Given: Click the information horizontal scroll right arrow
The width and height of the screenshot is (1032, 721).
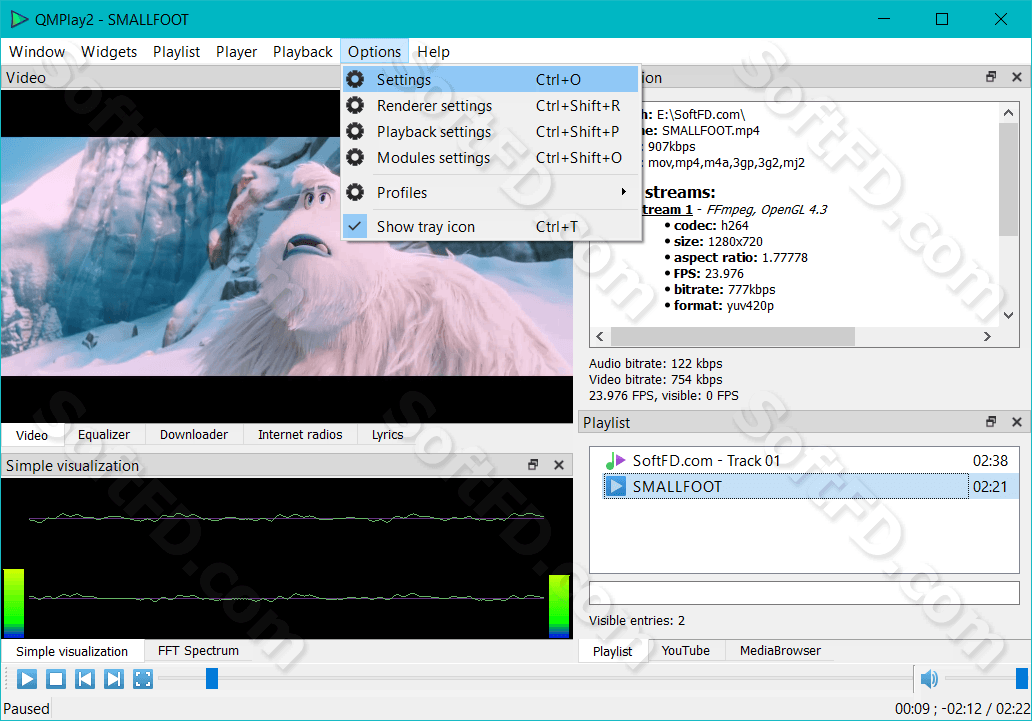Looking at the screenshot, I should pos(987,336).
